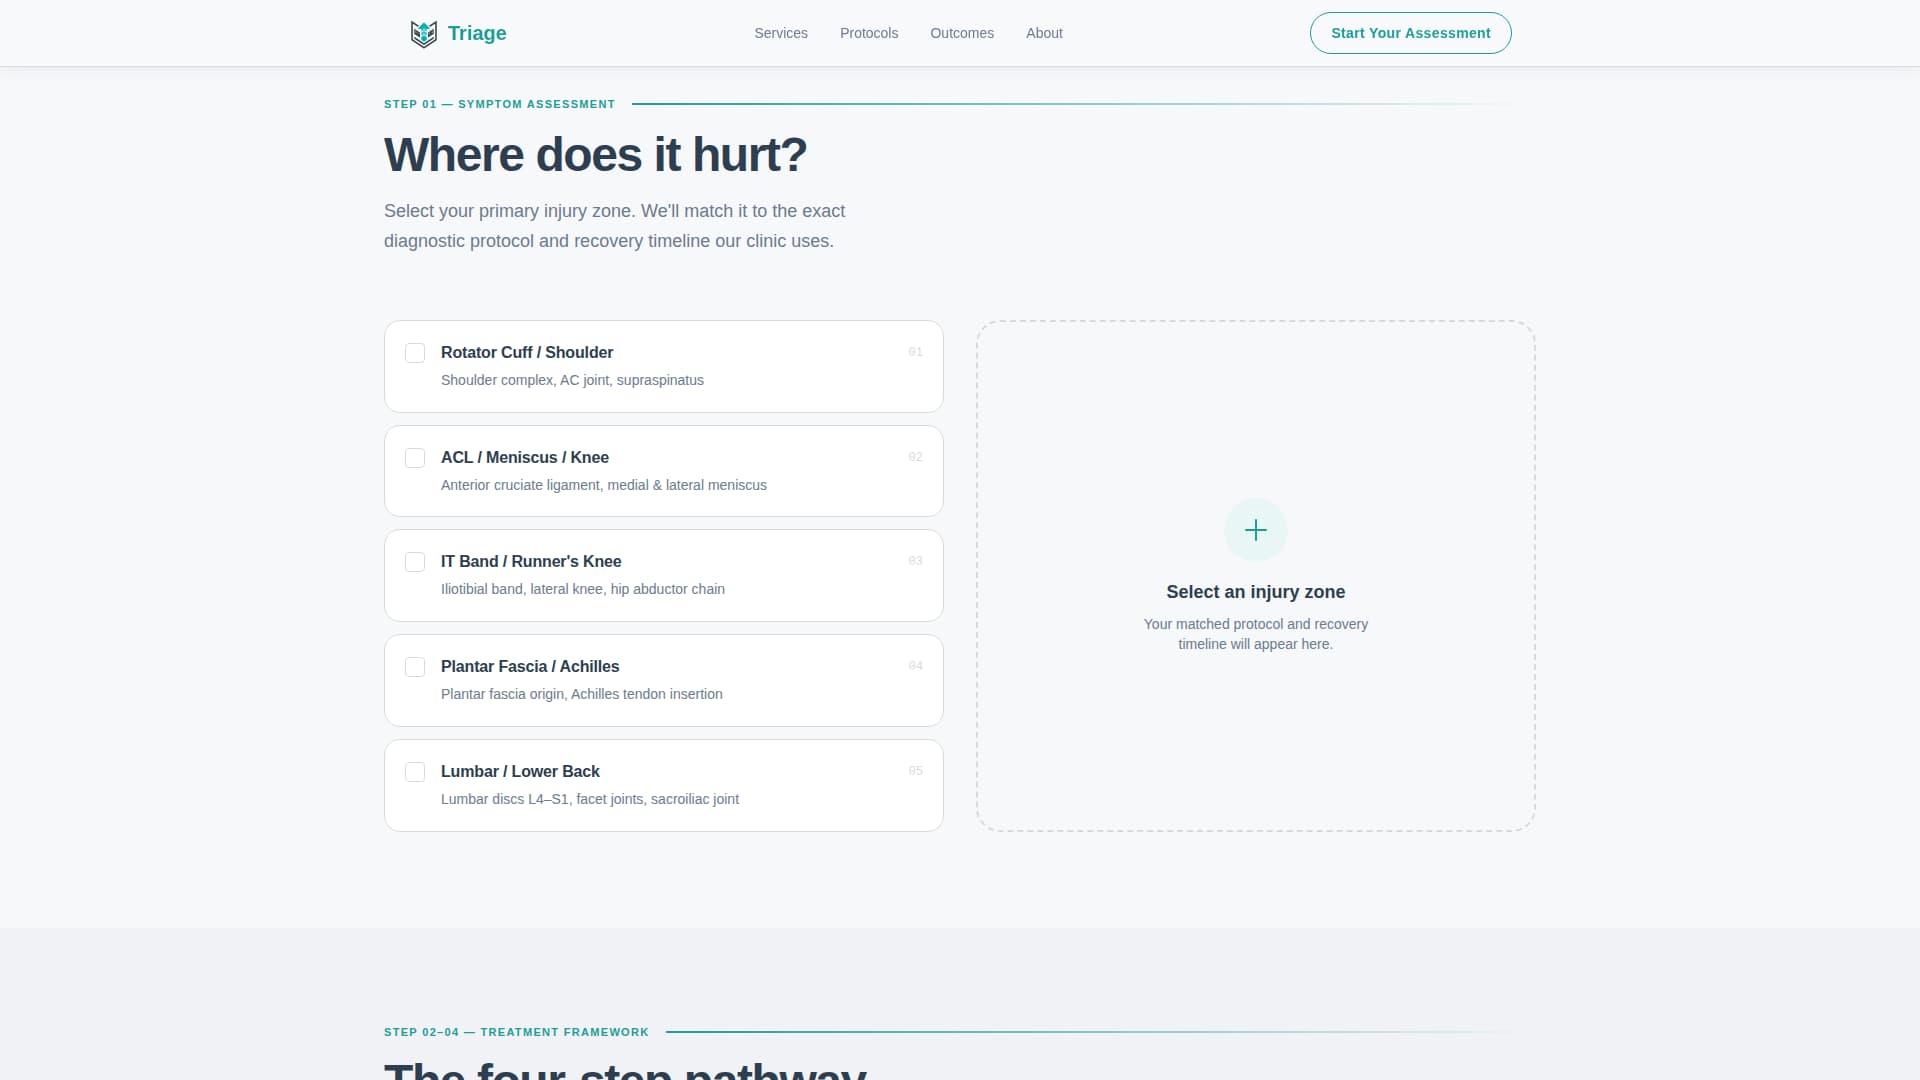Screen dimensions: 1920x1080
Task: Open the Services nav item
Action: point(781,33)
